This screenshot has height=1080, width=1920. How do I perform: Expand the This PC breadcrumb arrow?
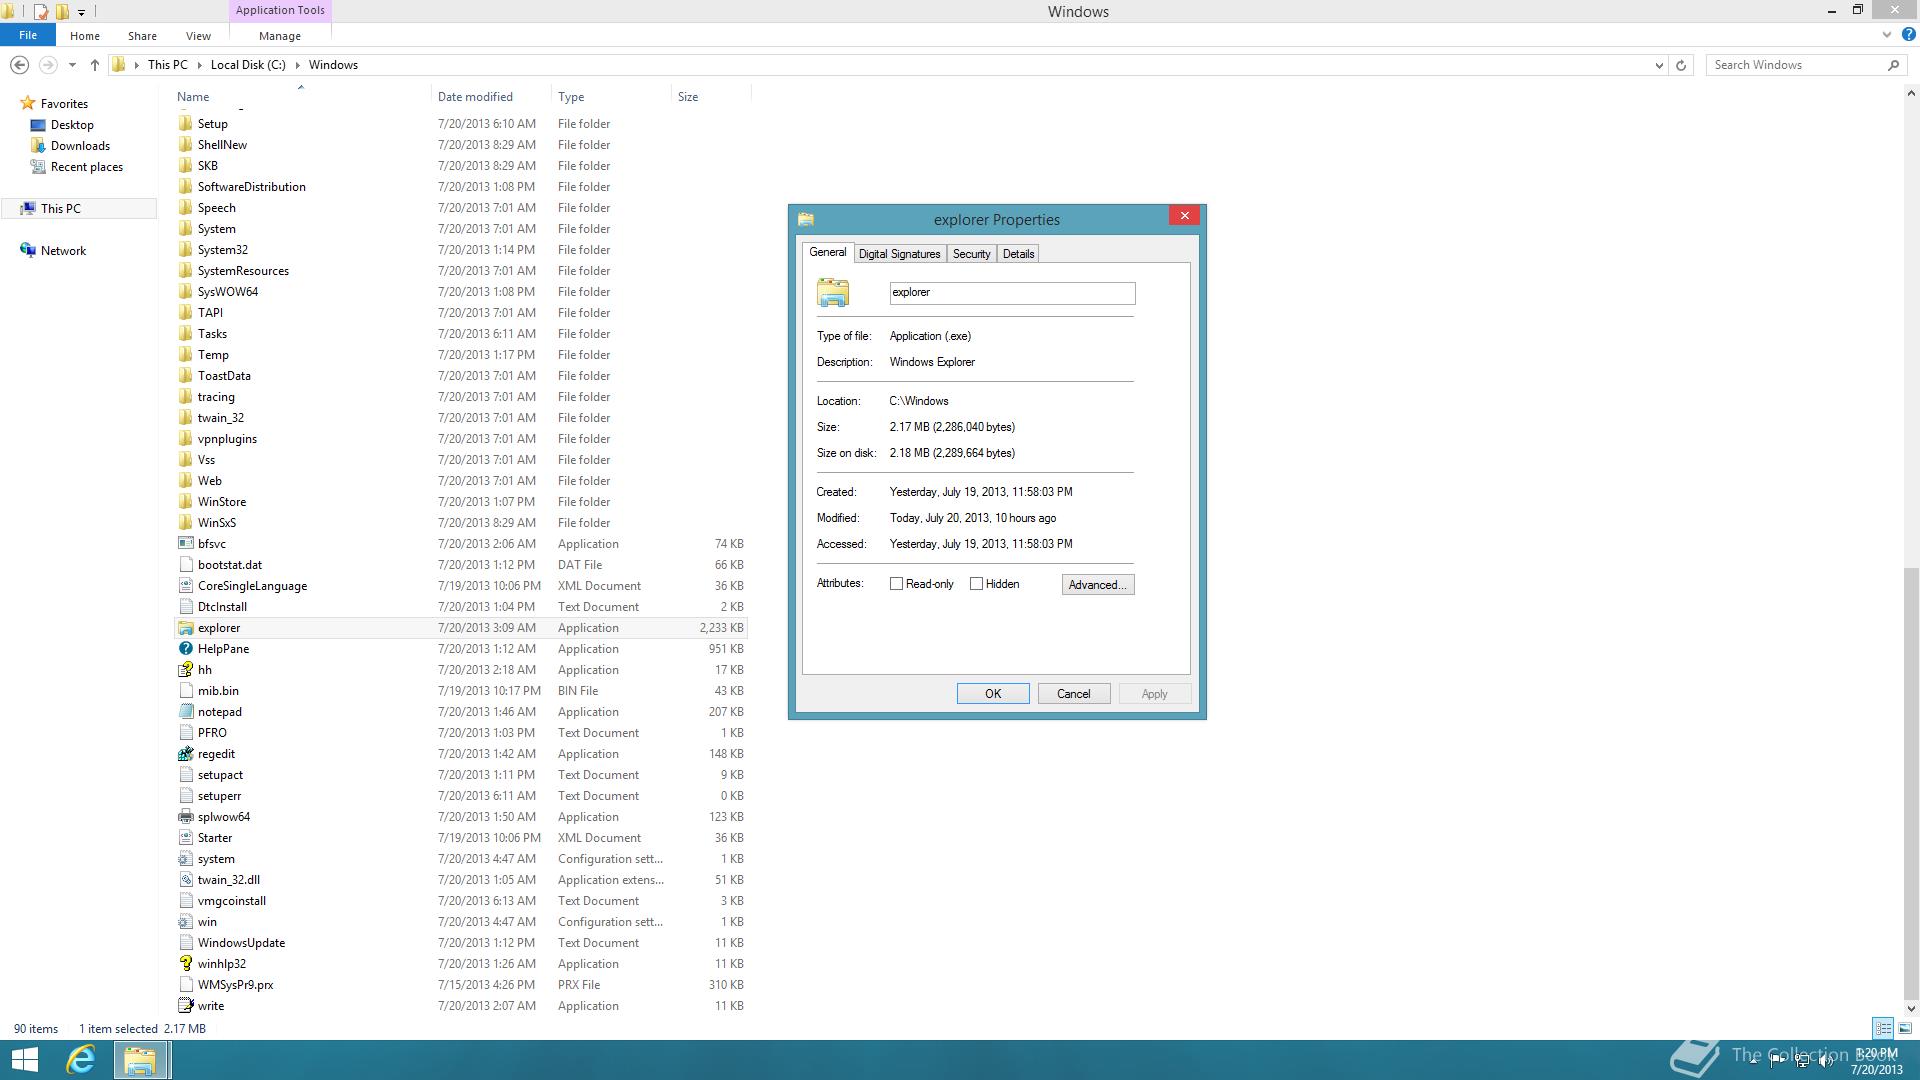(x=199, y=65)
